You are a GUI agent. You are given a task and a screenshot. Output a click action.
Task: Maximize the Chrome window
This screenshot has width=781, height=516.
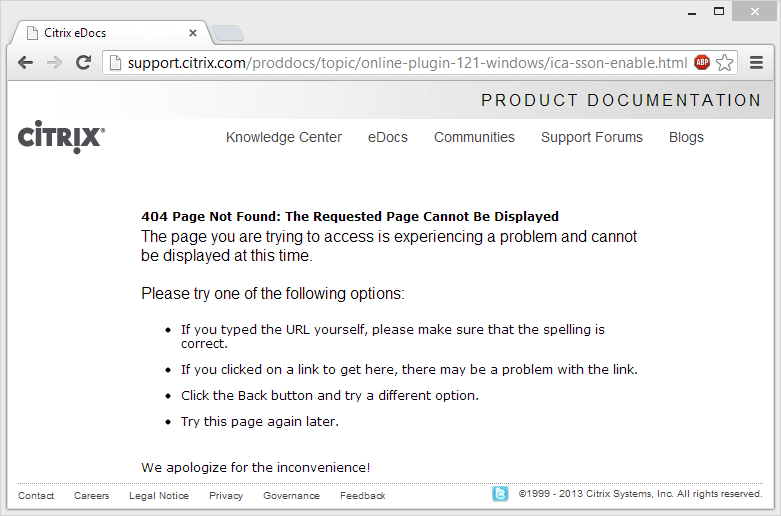719,11
